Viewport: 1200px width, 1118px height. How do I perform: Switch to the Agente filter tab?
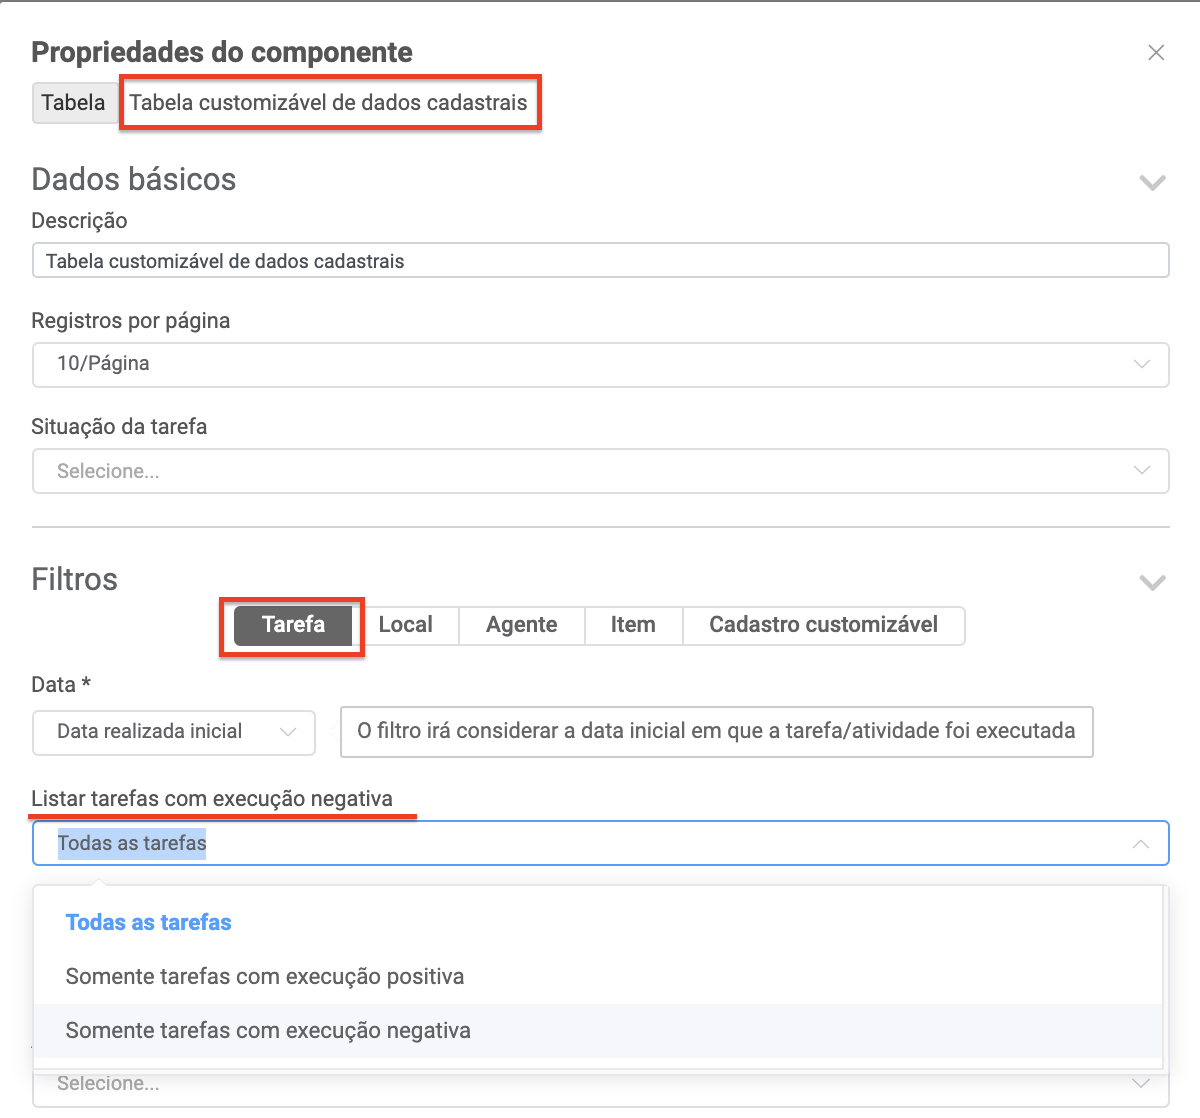click(521, 625)
